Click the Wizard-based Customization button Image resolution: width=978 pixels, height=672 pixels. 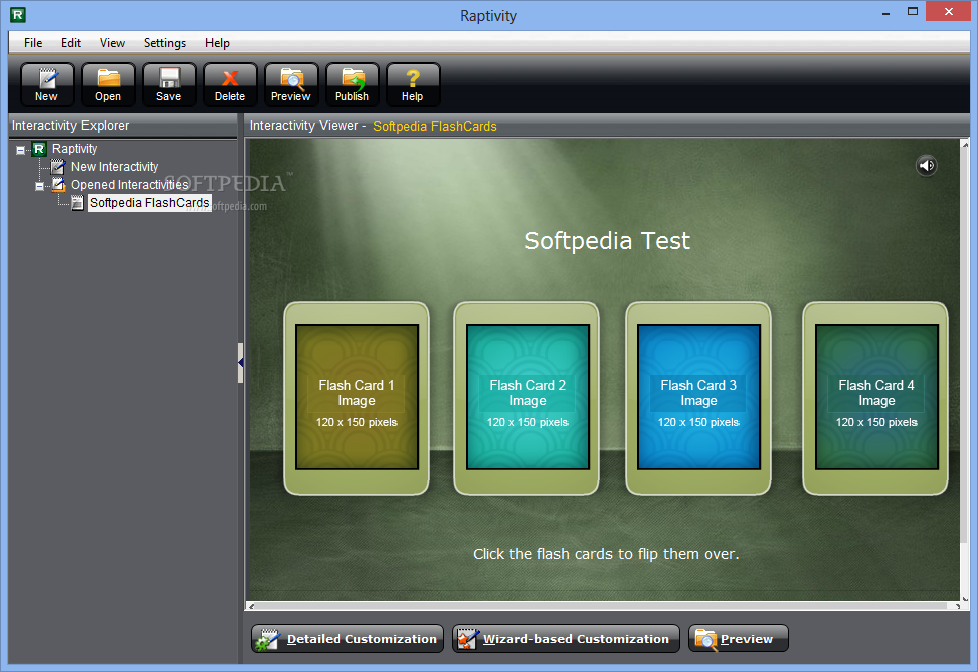[x=566, y=638]
